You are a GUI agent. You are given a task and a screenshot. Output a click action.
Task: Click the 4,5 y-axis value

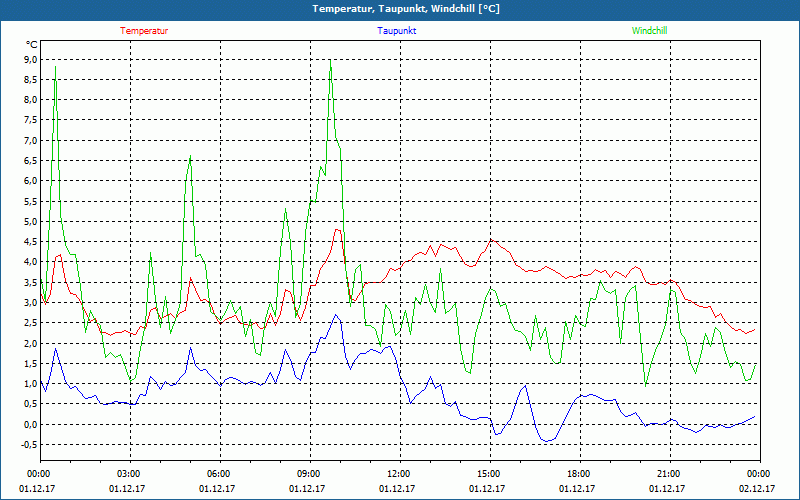point(31,241)
